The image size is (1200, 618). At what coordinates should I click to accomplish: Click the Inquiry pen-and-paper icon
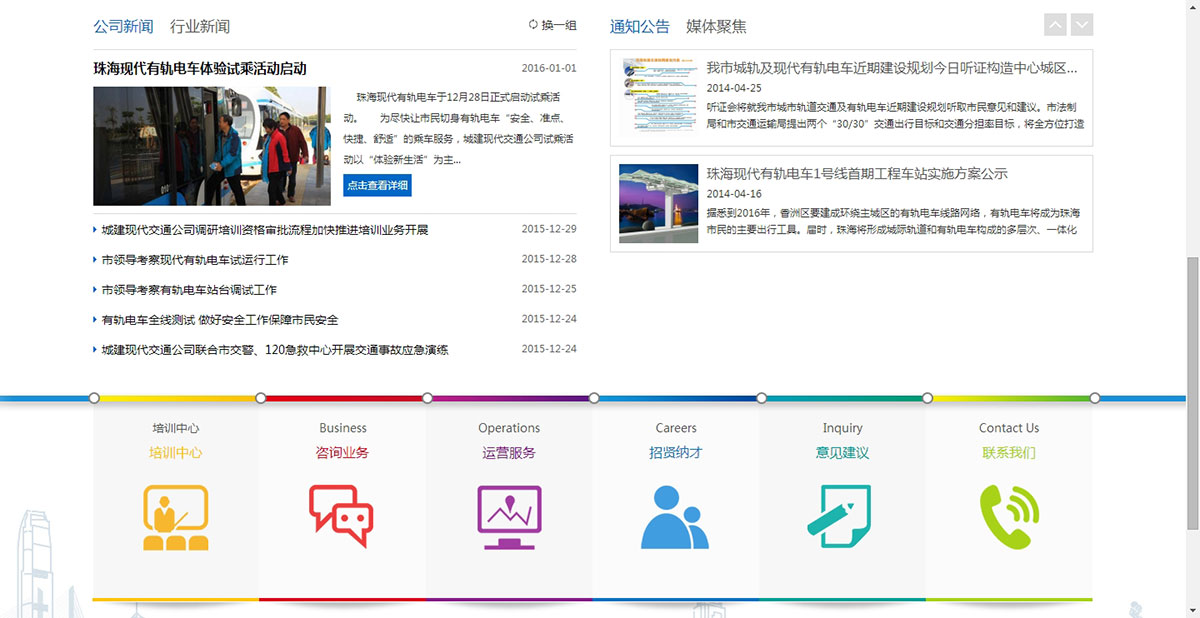[842, 516]
